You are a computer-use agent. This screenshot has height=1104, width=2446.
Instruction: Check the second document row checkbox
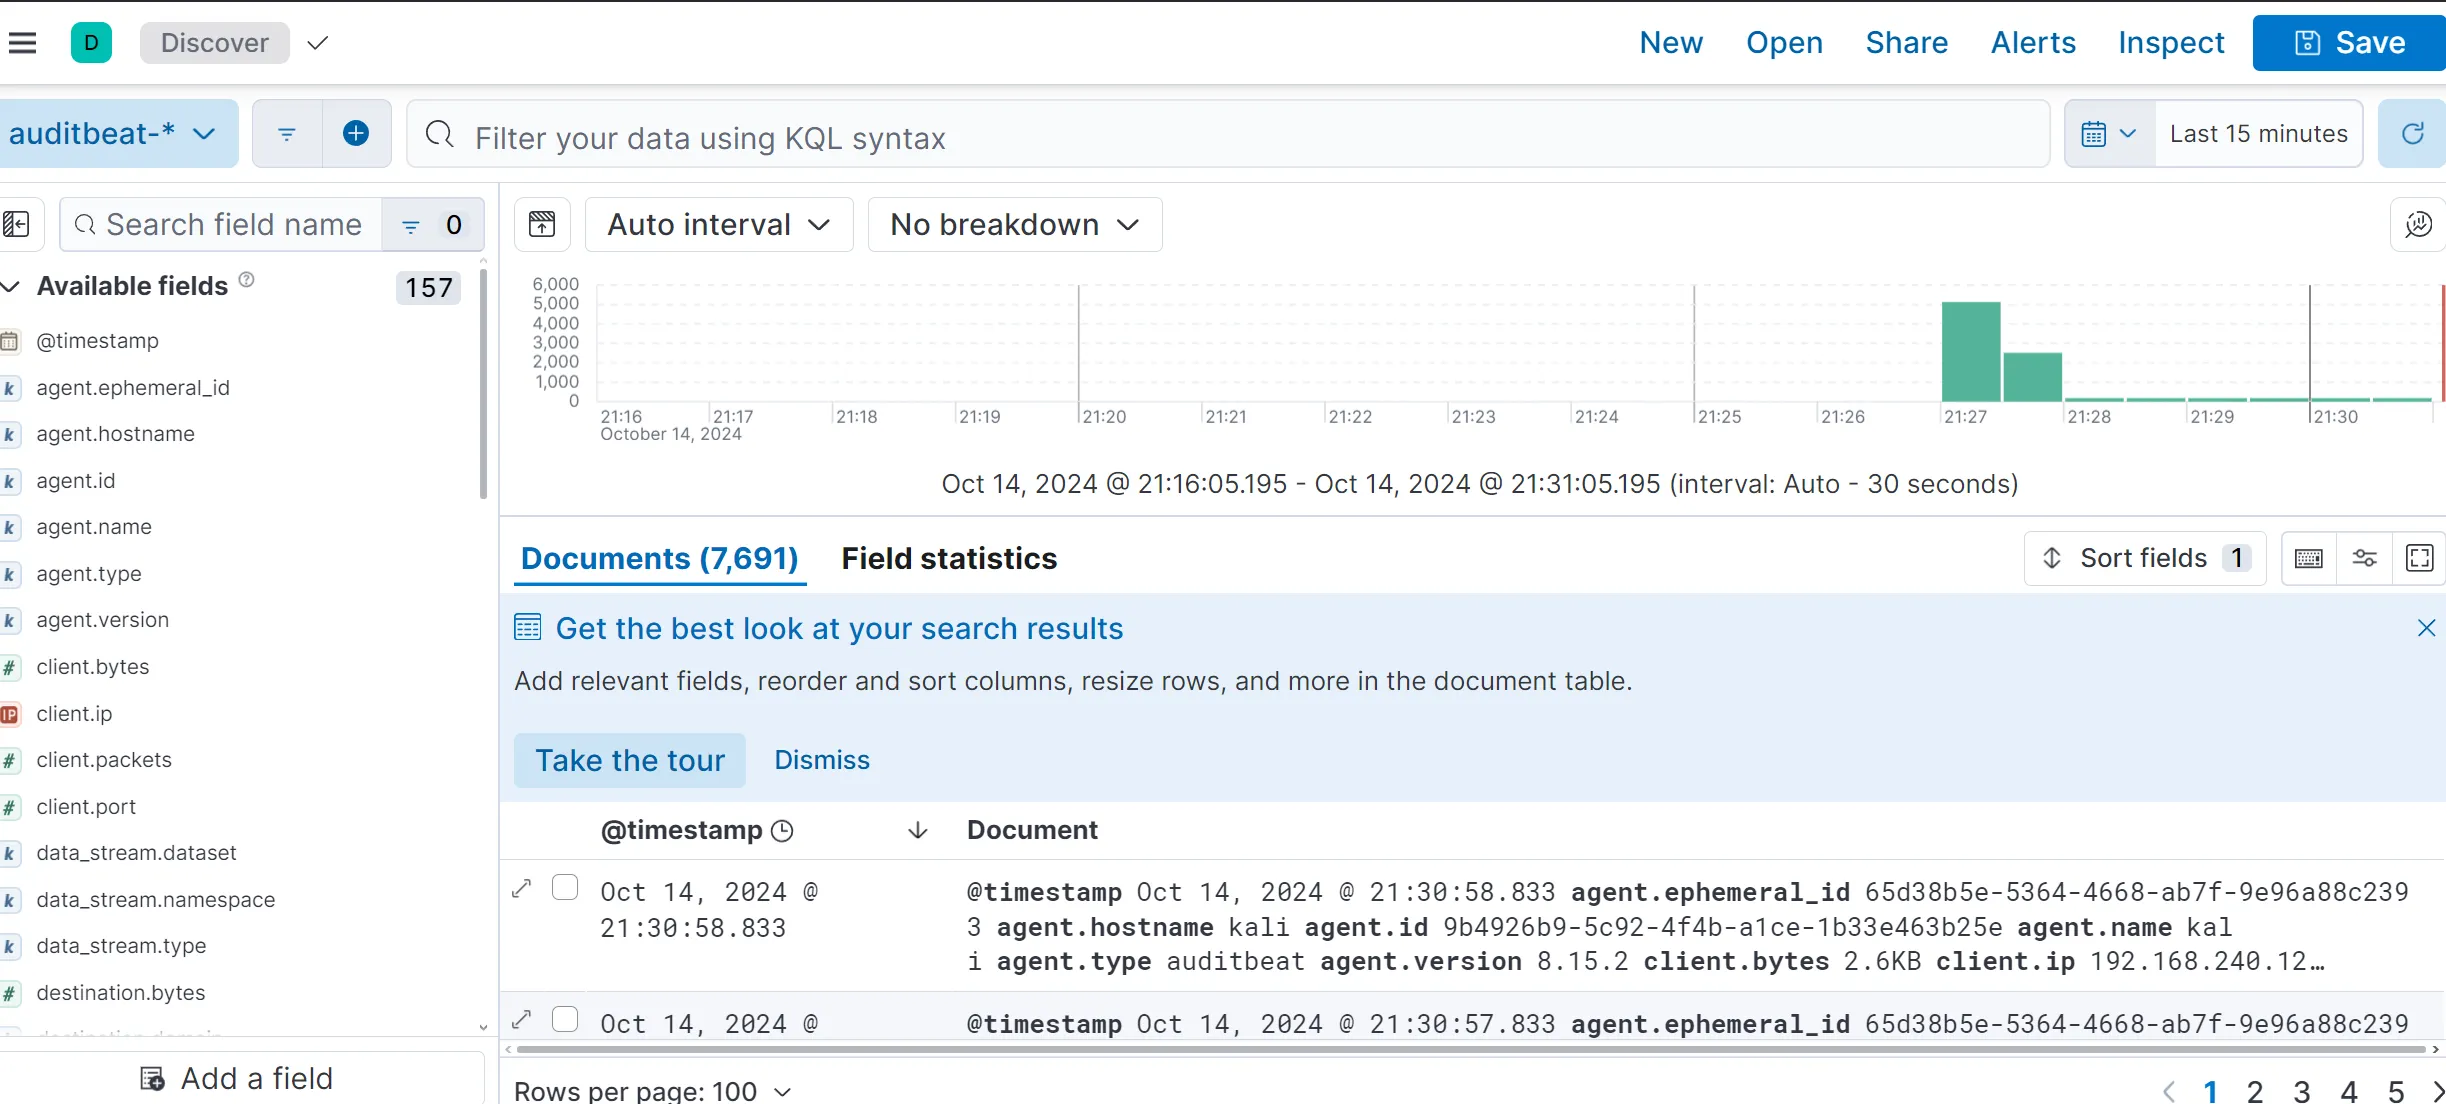pos(566,1018)
